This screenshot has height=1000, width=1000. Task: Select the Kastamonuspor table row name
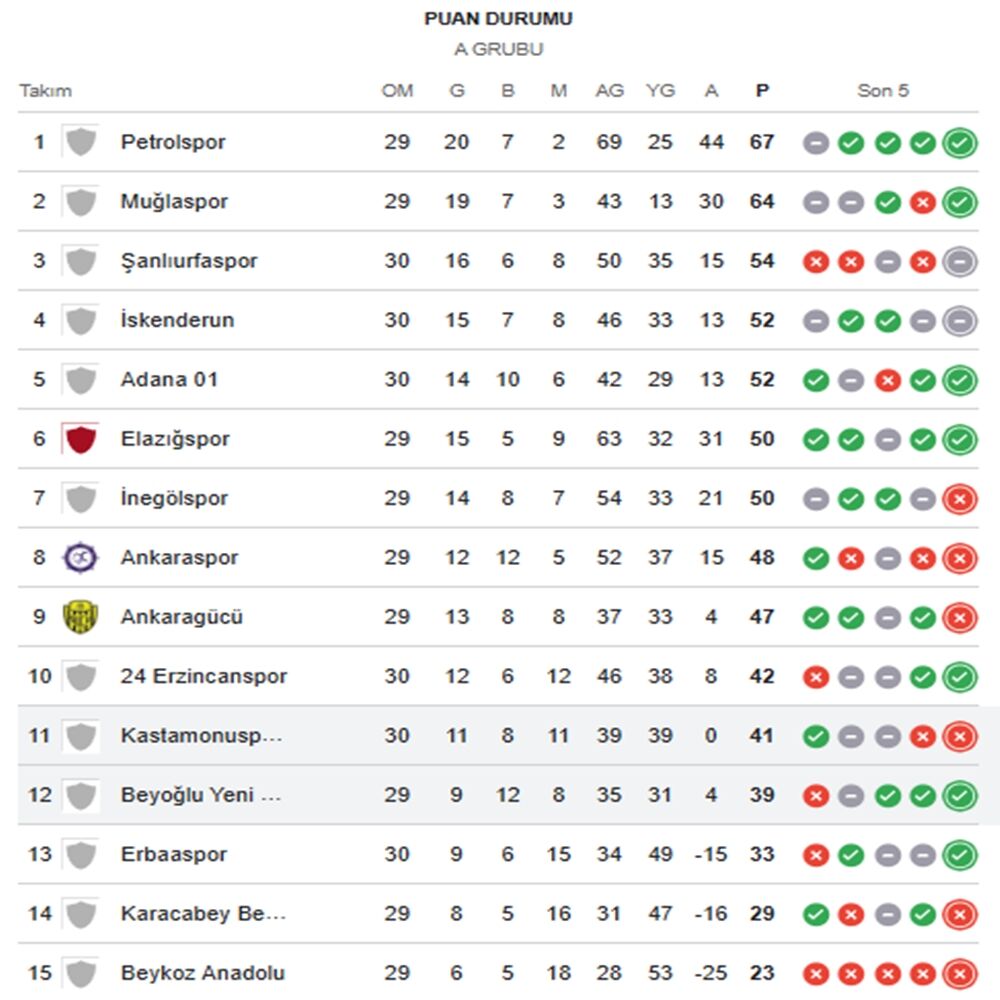pyautogui.click(x=201, y=736)
